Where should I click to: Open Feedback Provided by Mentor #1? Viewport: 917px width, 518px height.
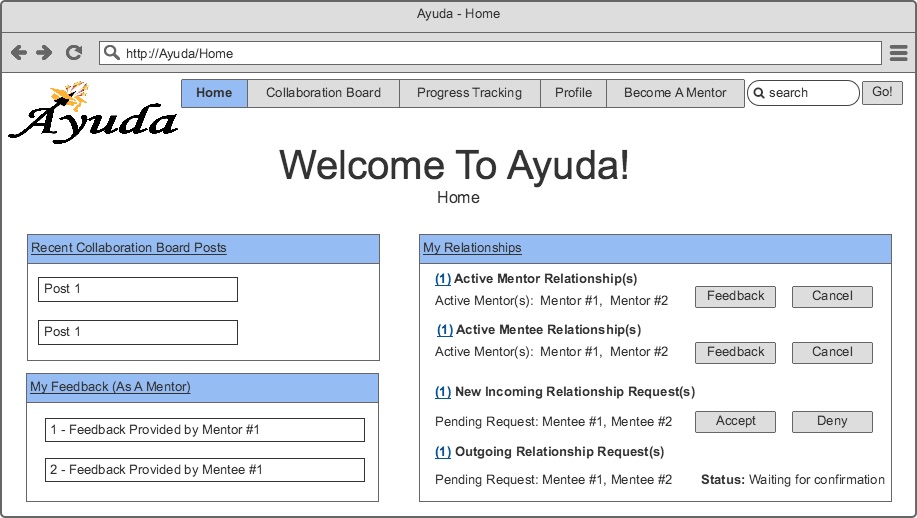[x=204, y=430]
